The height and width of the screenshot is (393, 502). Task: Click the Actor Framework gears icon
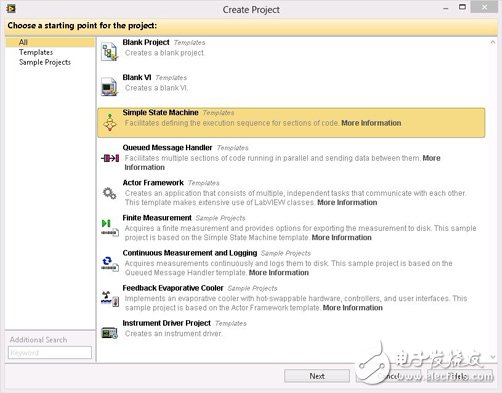pyautogui.click(x=109, y=193)
